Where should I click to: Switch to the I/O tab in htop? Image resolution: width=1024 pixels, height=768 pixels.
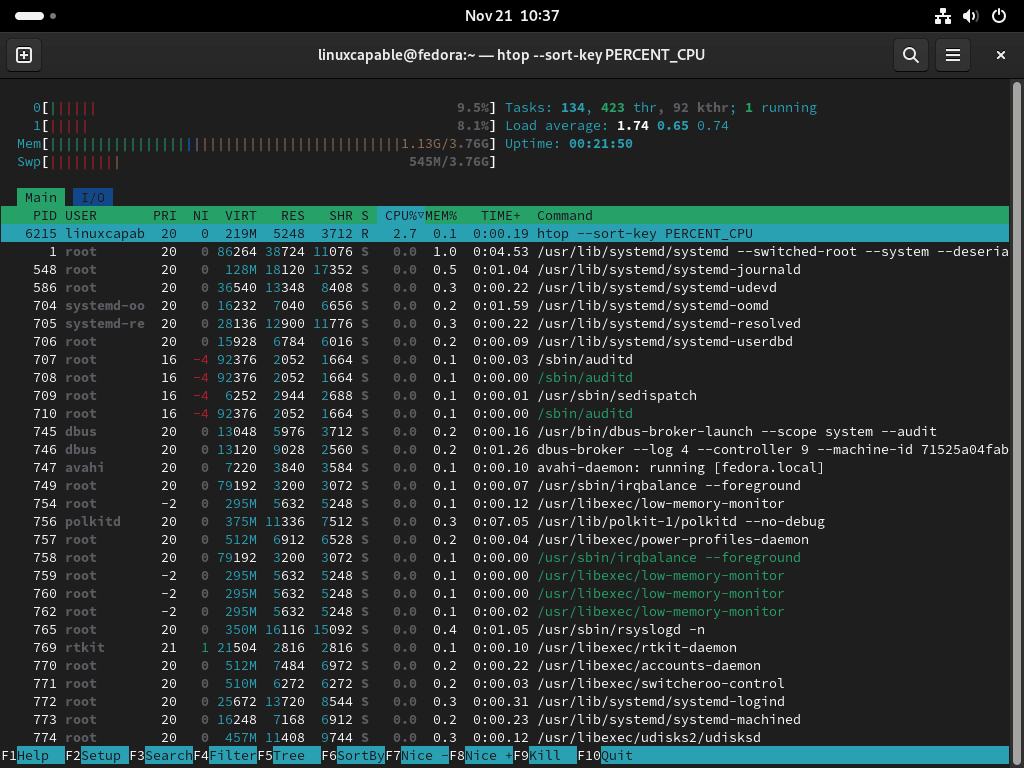click(93, 197)
